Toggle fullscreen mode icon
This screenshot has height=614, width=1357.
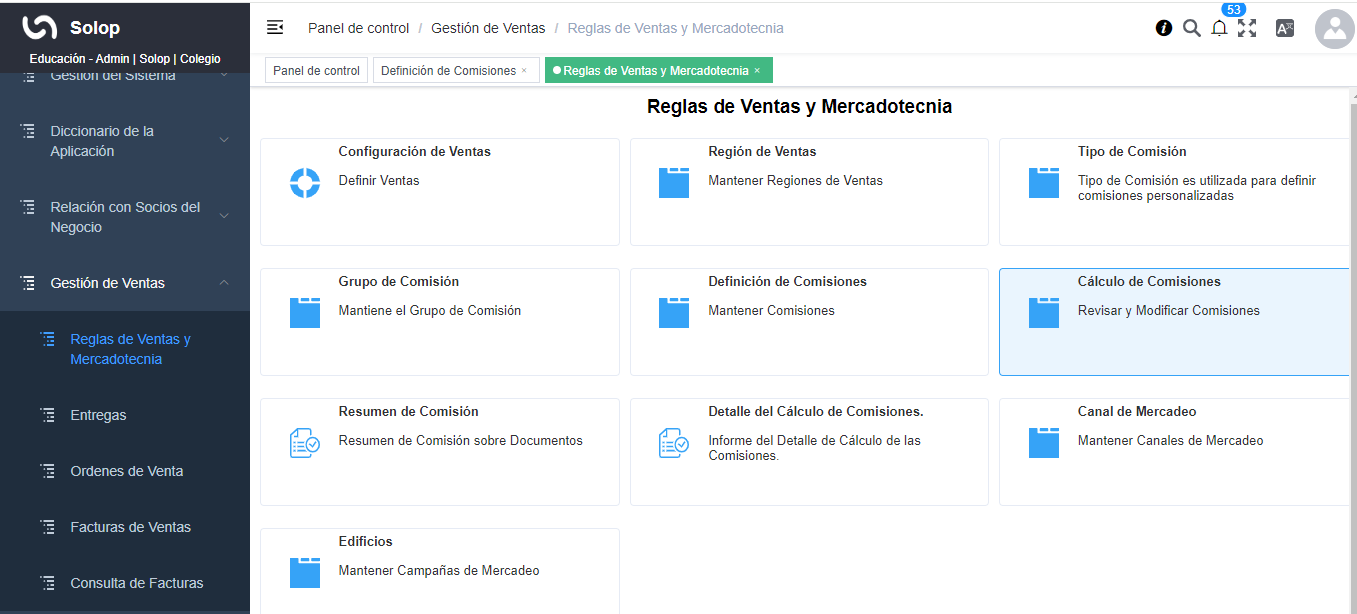1247,28
